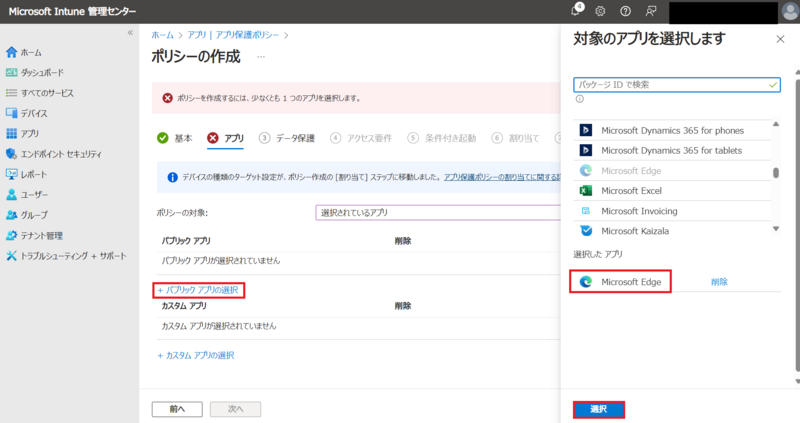This screenshot has width=800, height=423.
Task: Open the settings gear icon
Action: coord(600,11)
